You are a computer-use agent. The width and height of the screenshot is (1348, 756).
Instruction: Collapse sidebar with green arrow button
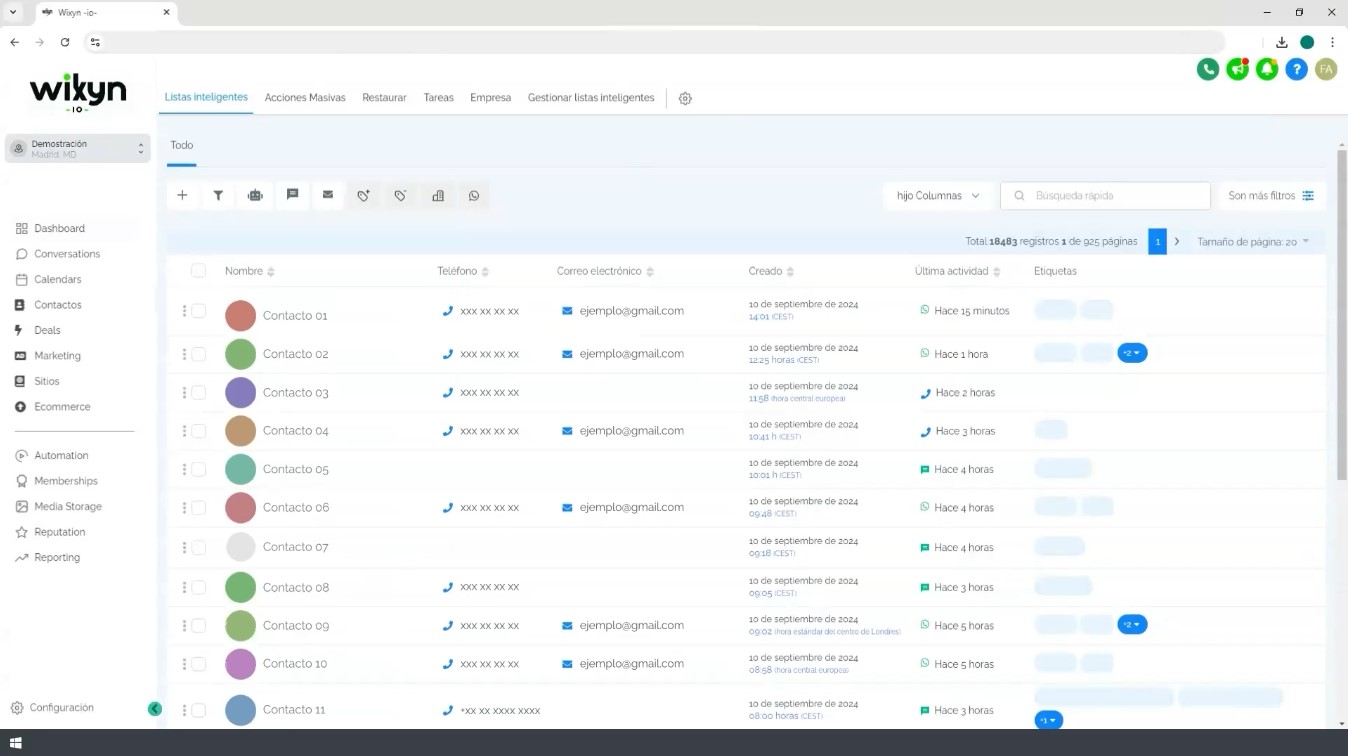(155, 709)
